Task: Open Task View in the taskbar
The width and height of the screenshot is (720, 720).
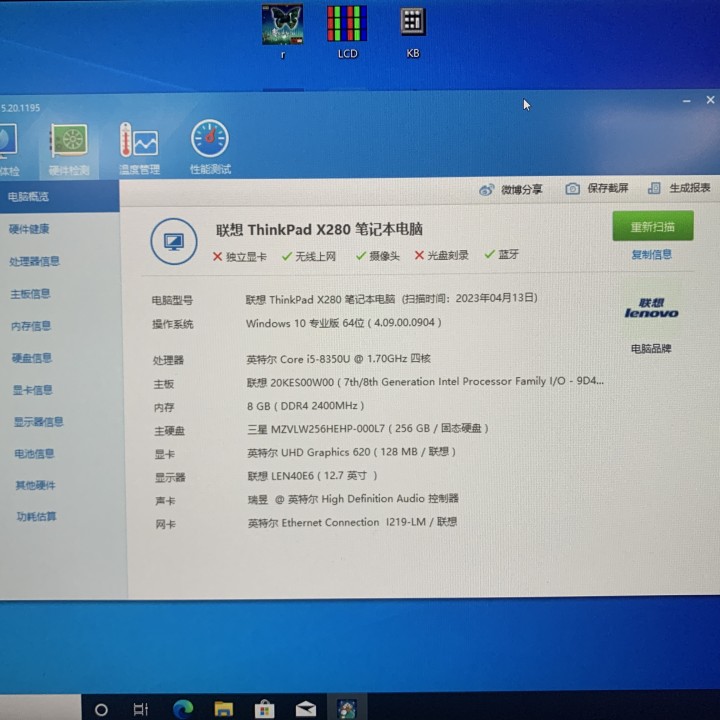Action: [x=141, y=709]
